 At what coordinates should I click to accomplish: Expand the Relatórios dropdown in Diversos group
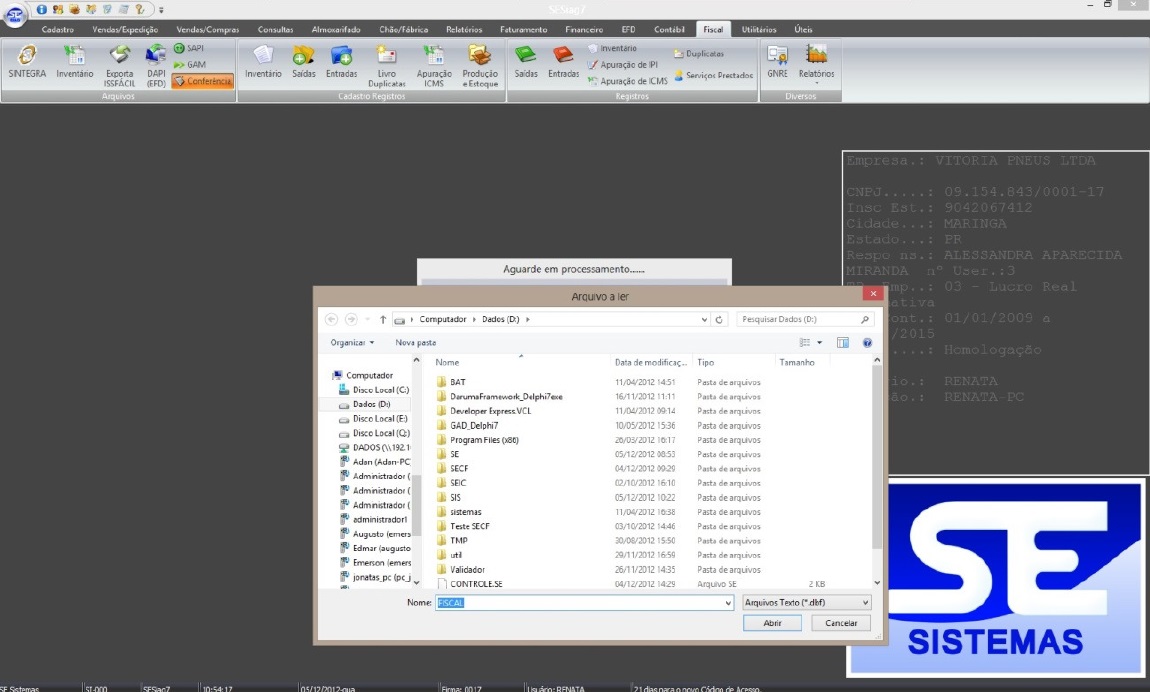816,65
